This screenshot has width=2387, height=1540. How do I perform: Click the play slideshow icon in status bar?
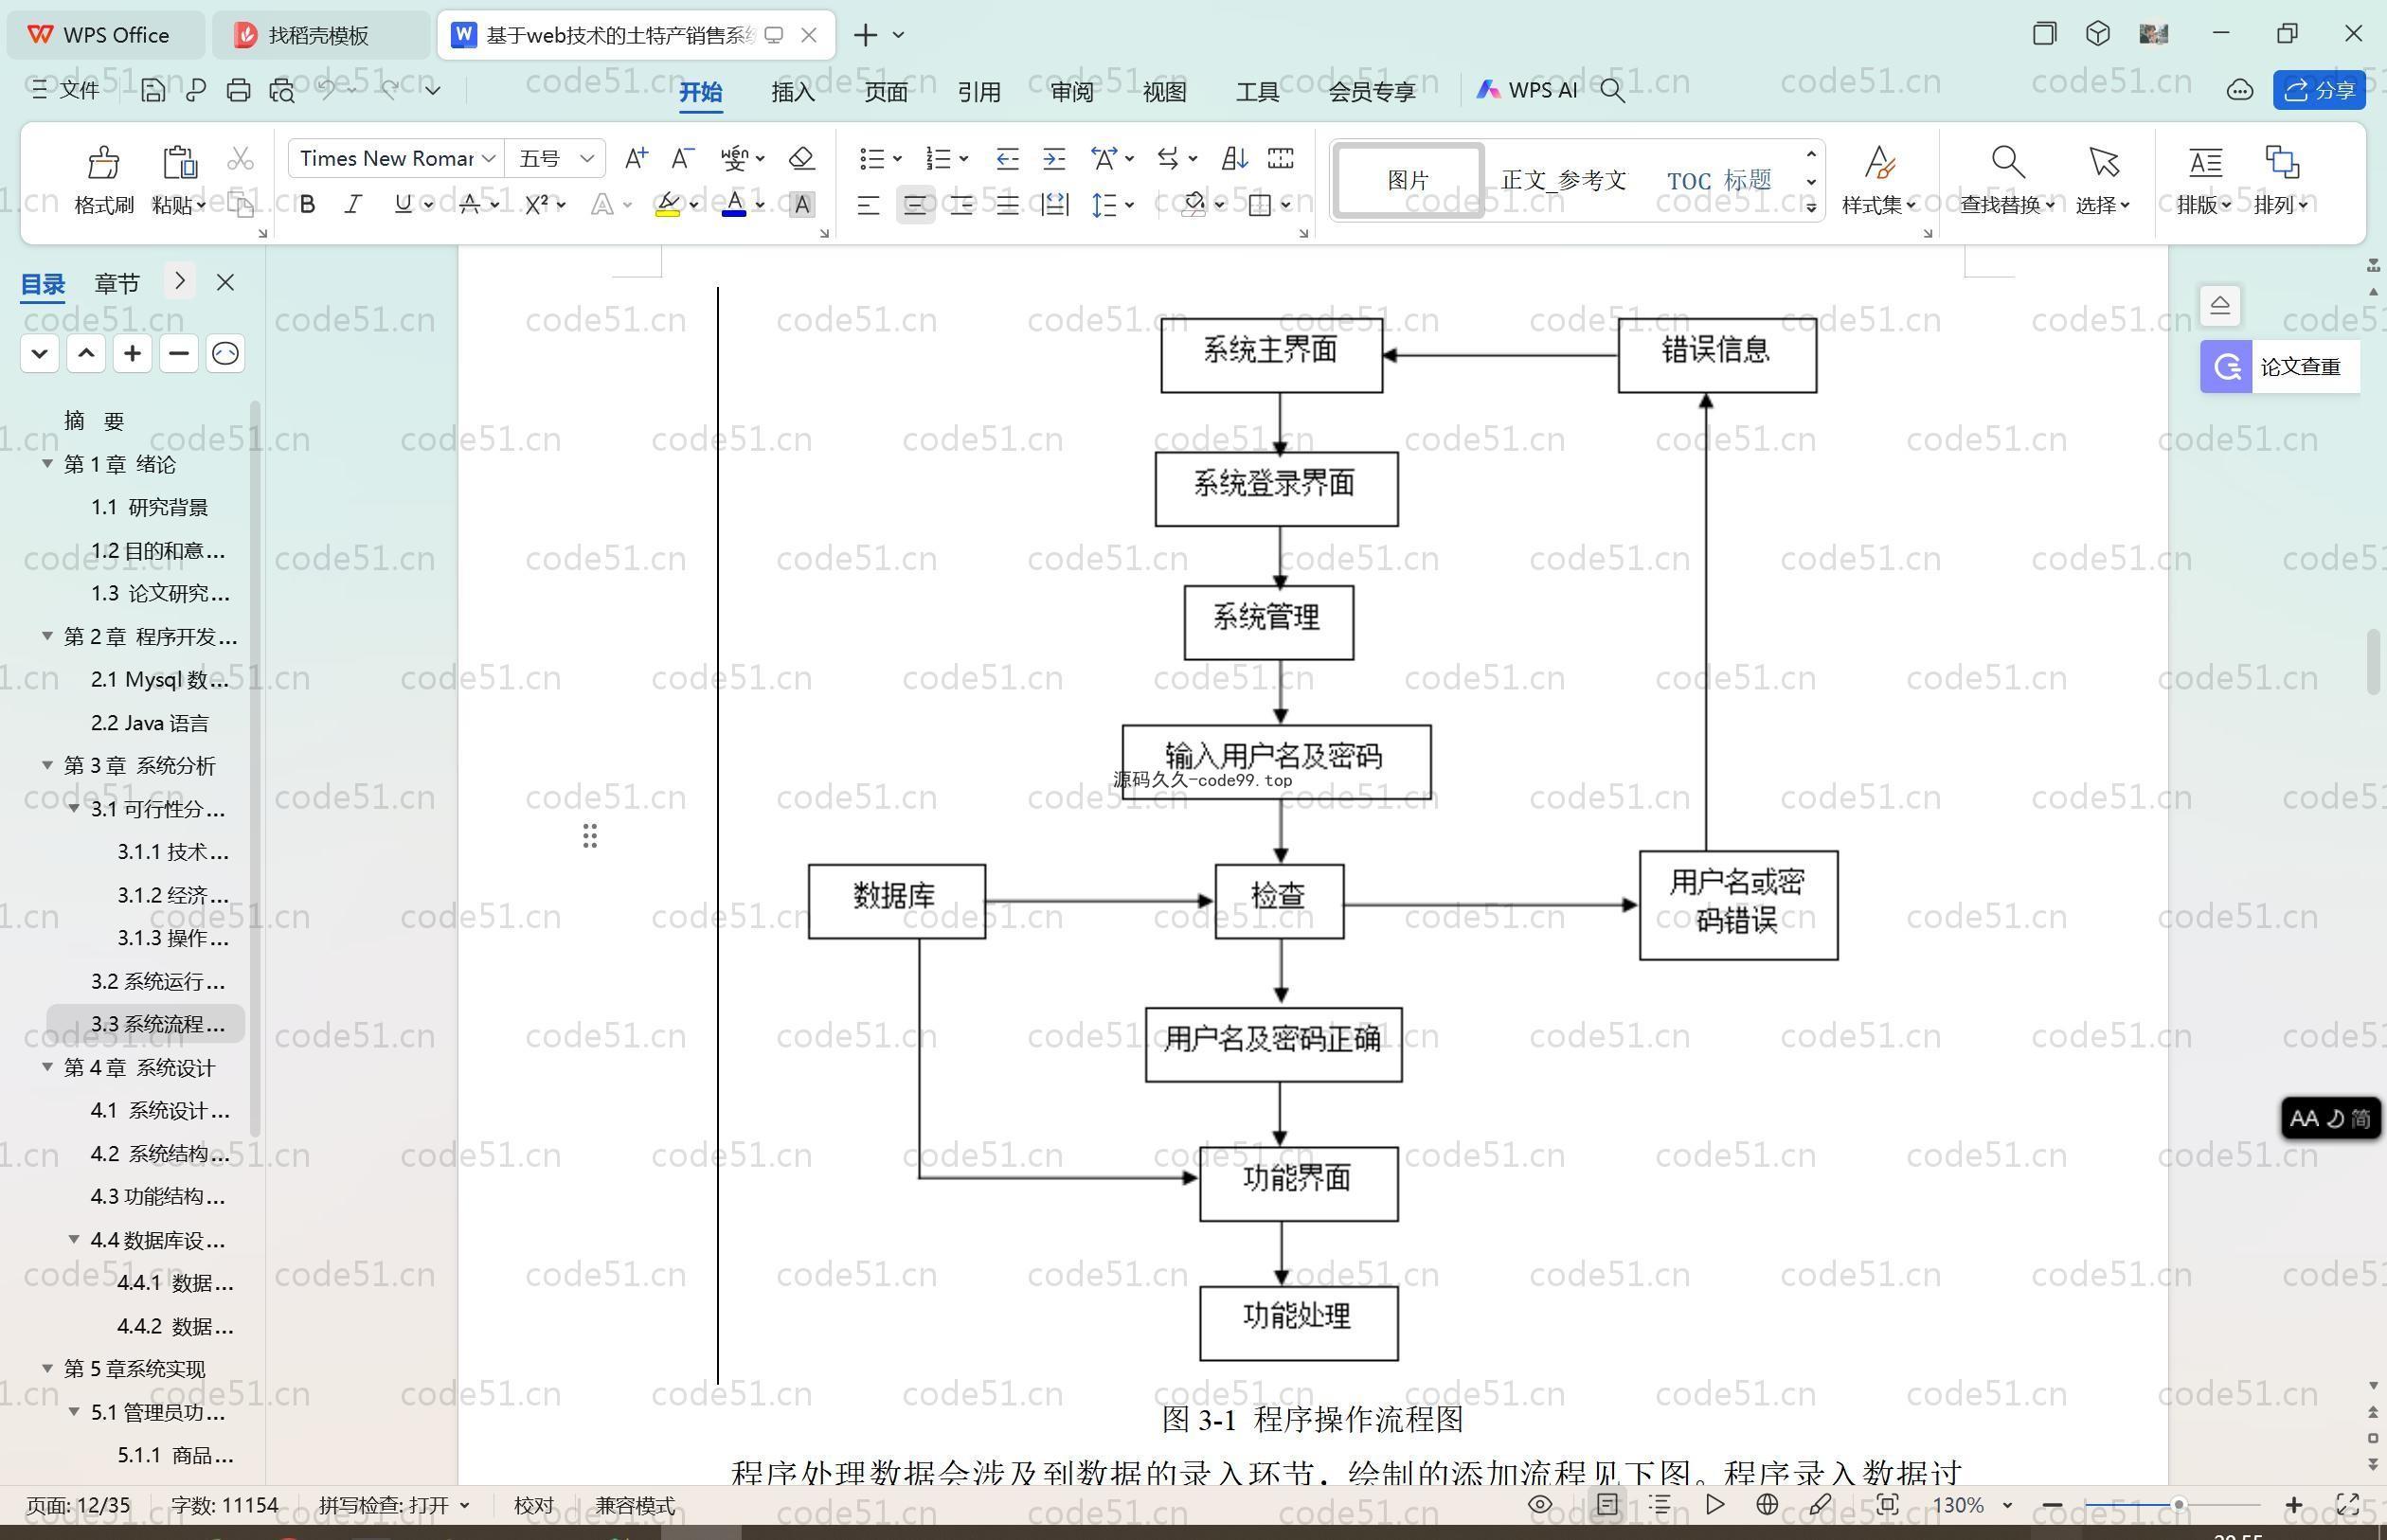point(1715,1504)
